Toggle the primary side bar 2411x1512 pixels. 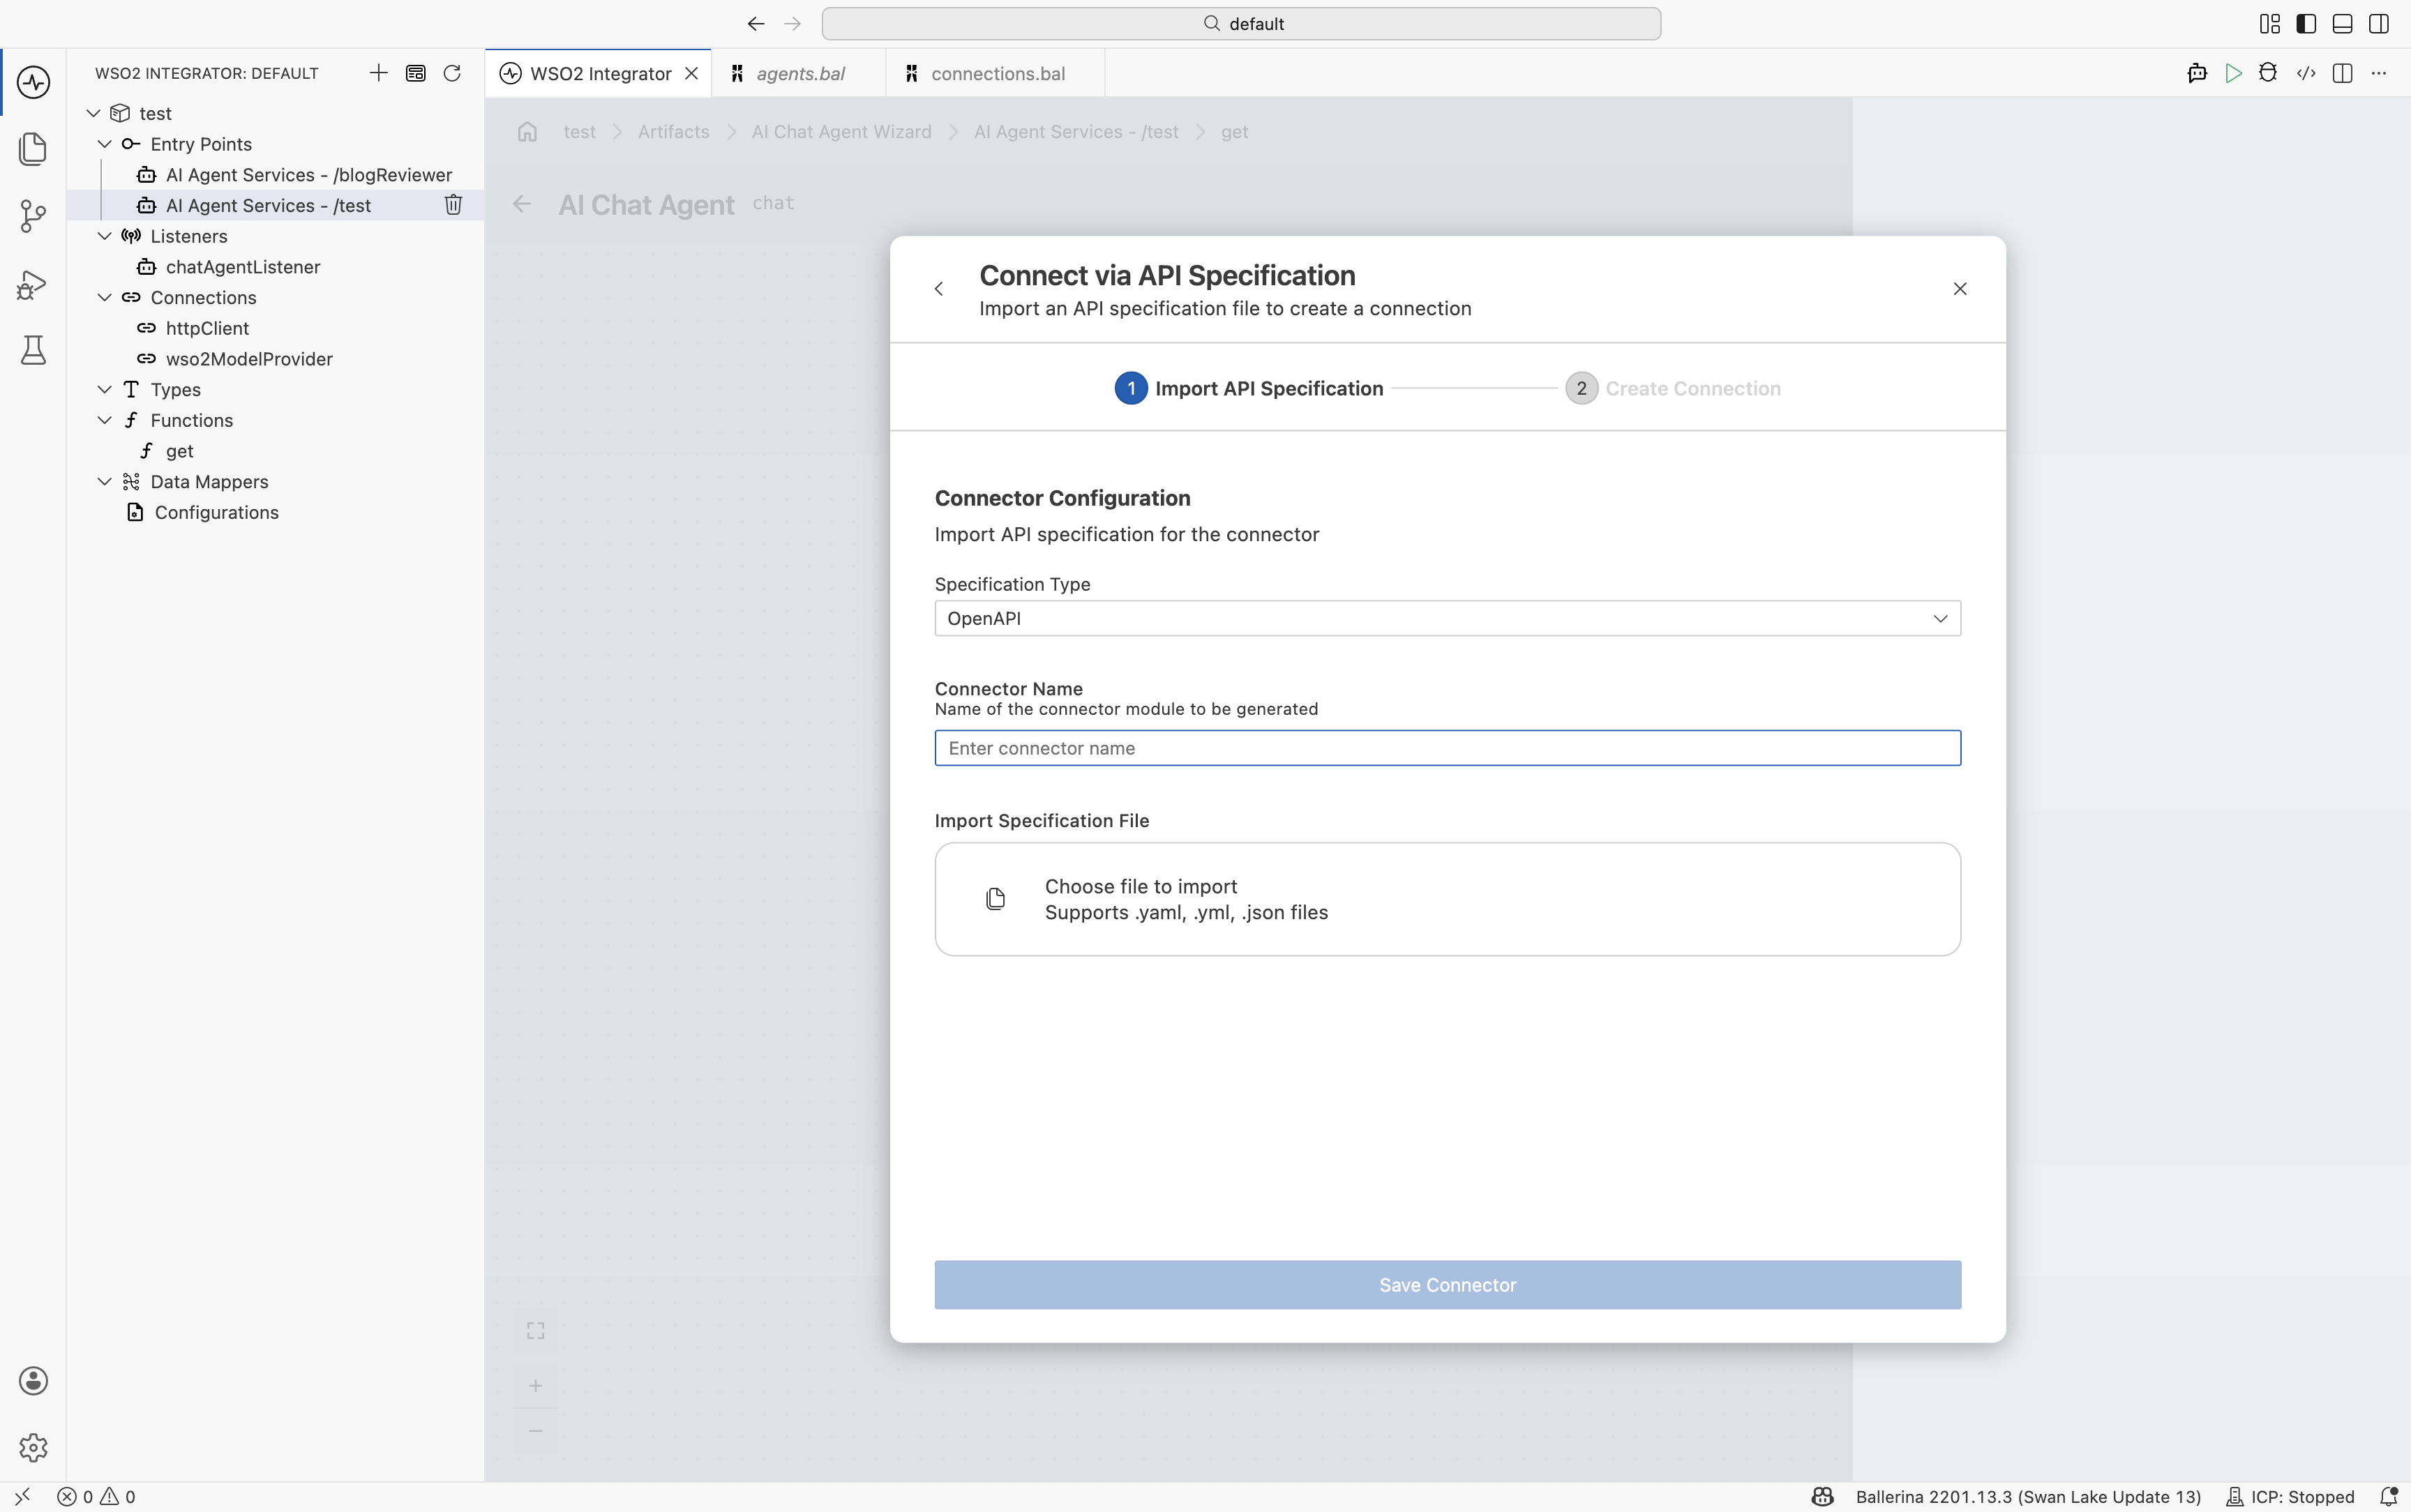click(x=2306, y=24)
